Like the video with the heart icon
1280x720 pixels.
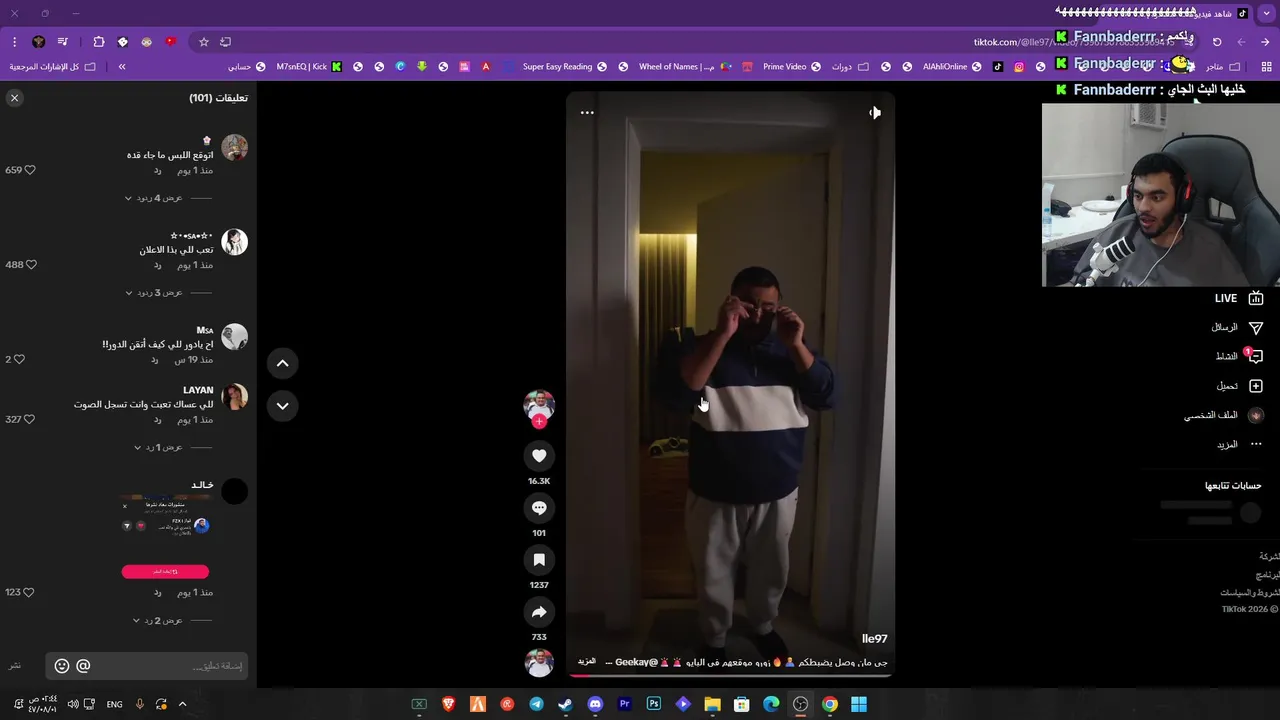[x=539, y=456]
